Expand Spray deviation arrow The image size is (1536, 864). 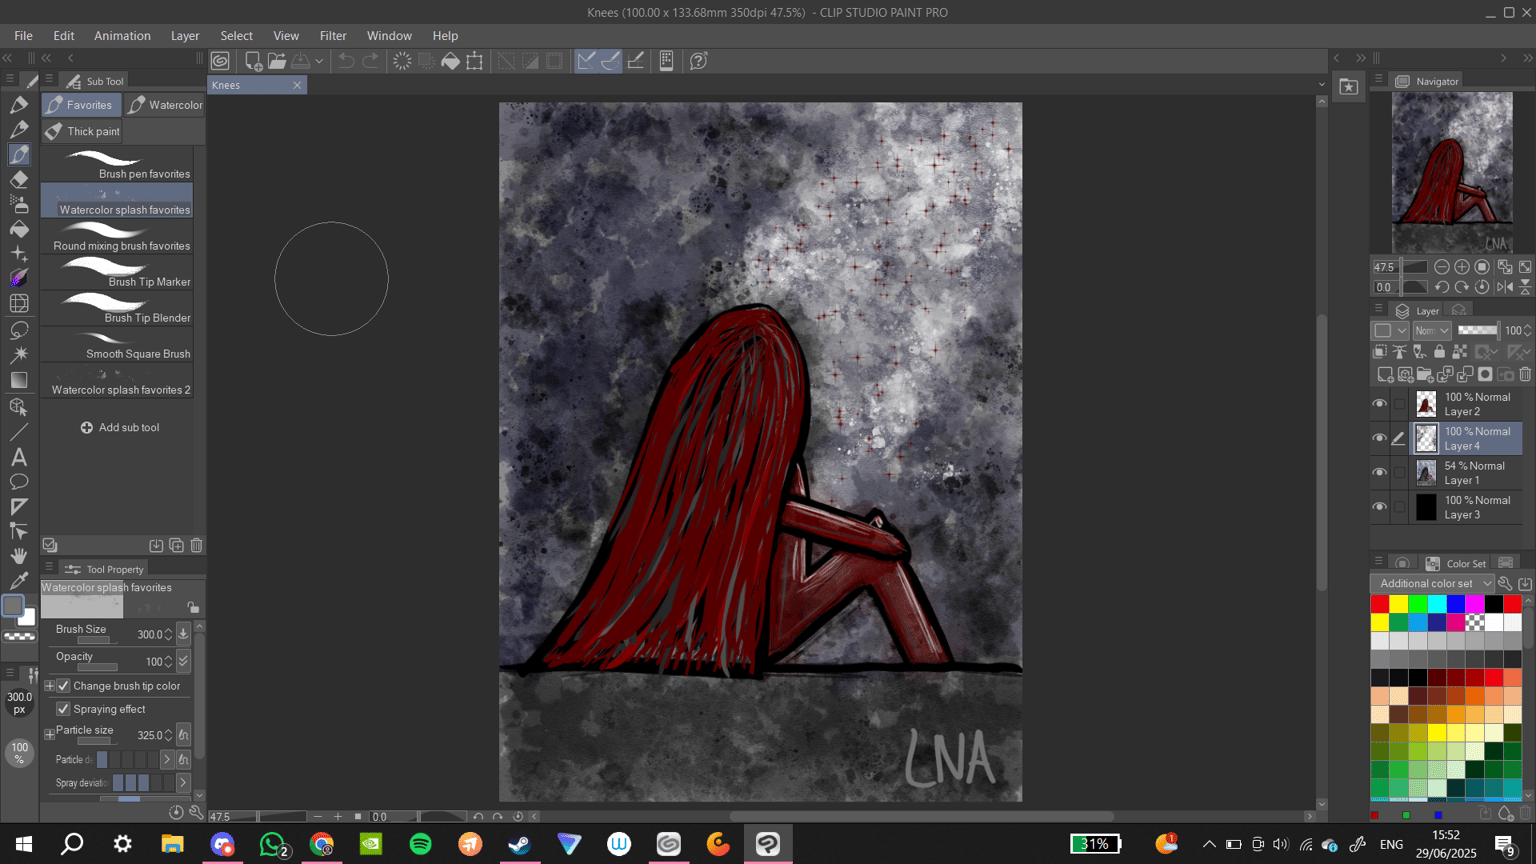tap(183, 783)
